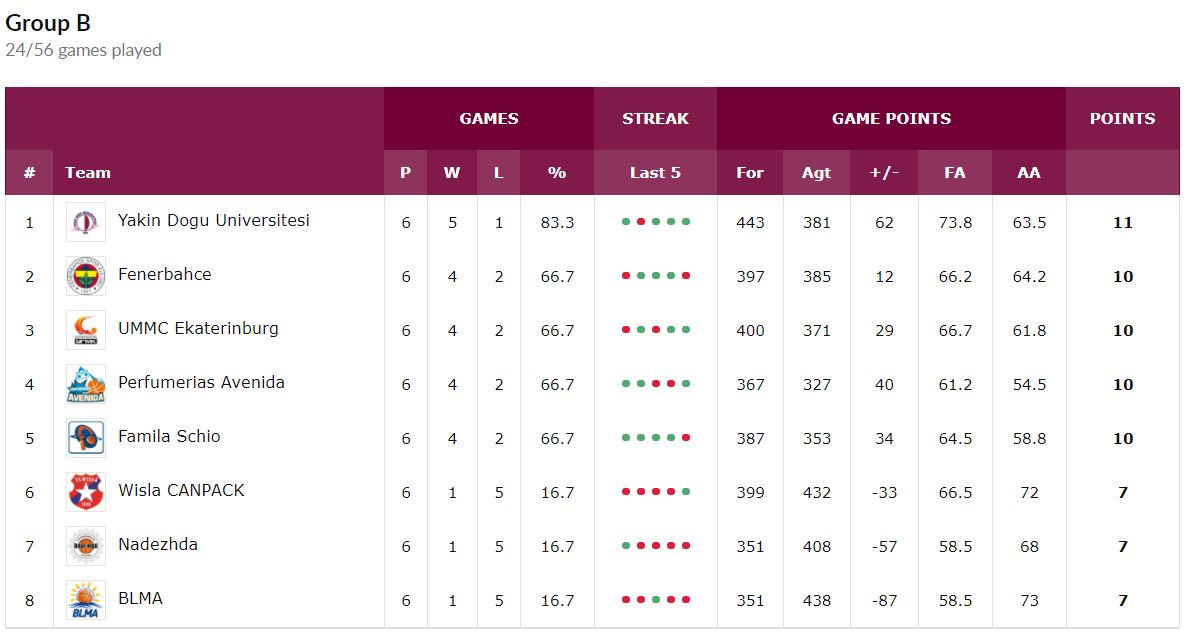The image size is (1188, 635).
Task: Go to the Wisla CANPACK team page
Action: tap(181, 490)
